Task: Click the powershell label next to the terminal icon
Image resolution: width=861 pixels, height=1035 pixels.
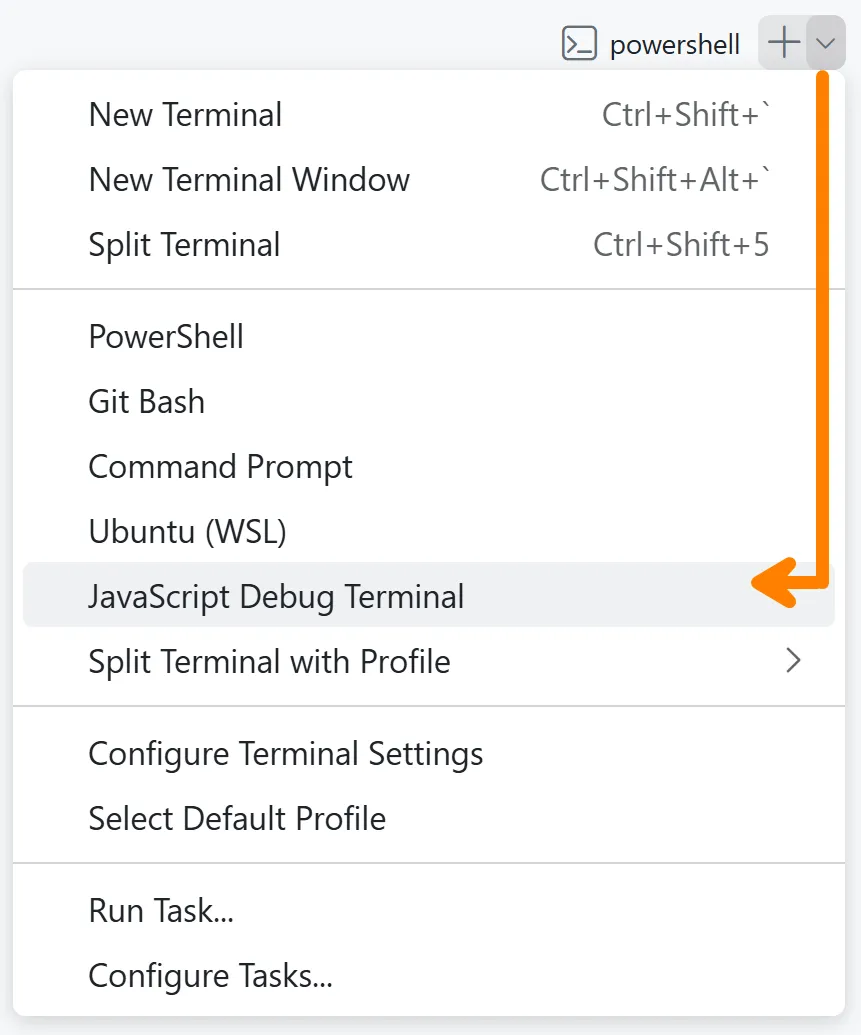Action: click(676, 43)
